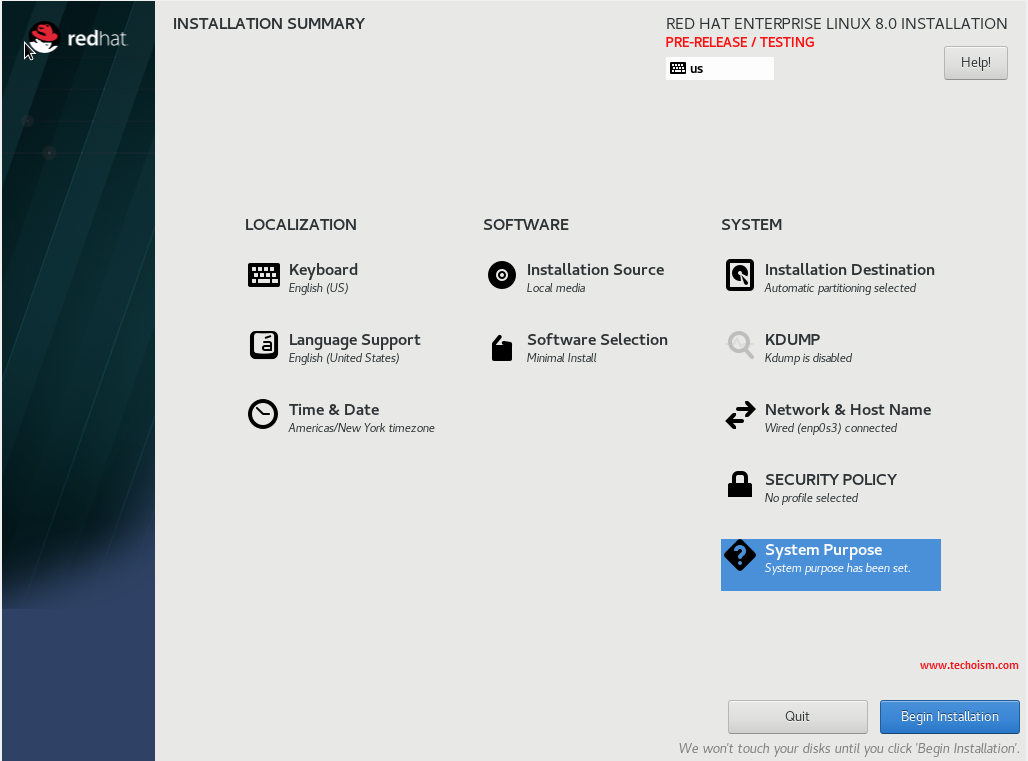This screenshot has width=1028, height=761.
Task: Click the Keyboard layout icon under Localization
Action: 264,275
